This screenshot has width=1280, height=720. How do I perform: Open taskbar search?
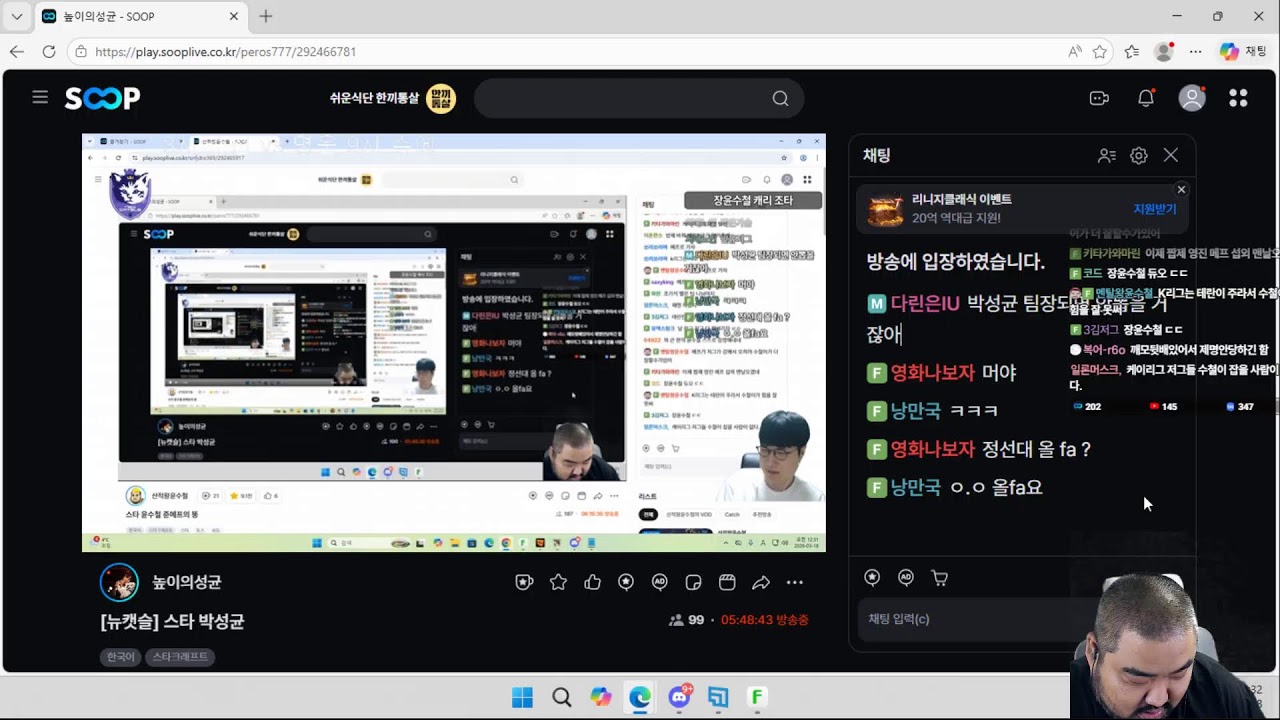pos(562,697)
